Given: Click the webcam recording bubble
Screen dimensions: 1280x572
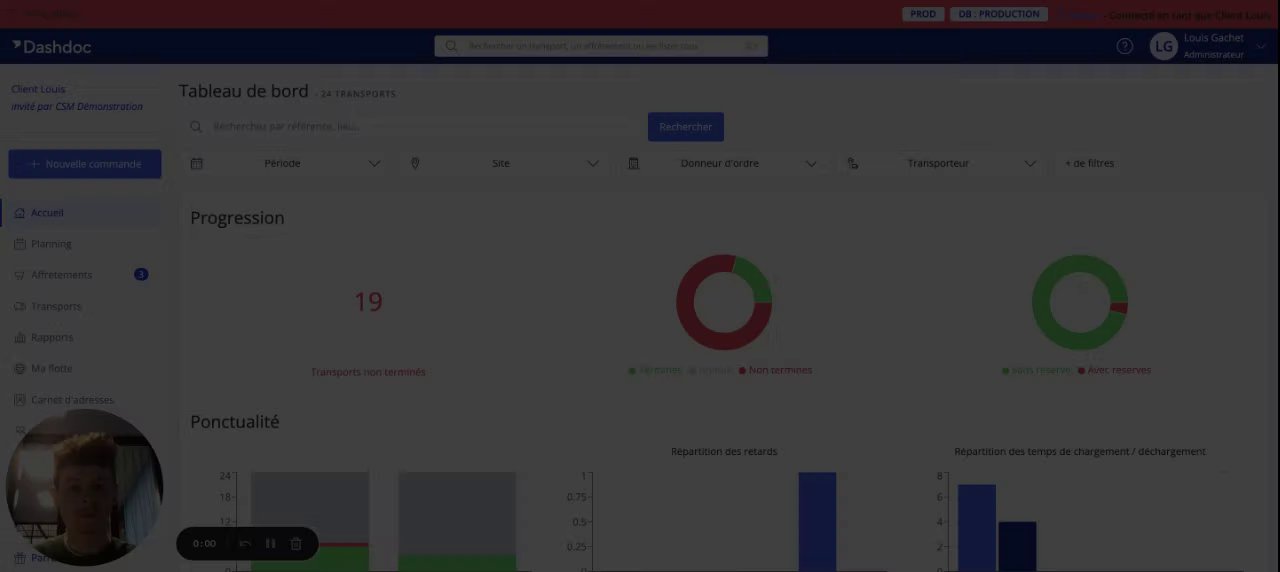Looking at the screenshot, I should 85,487.
